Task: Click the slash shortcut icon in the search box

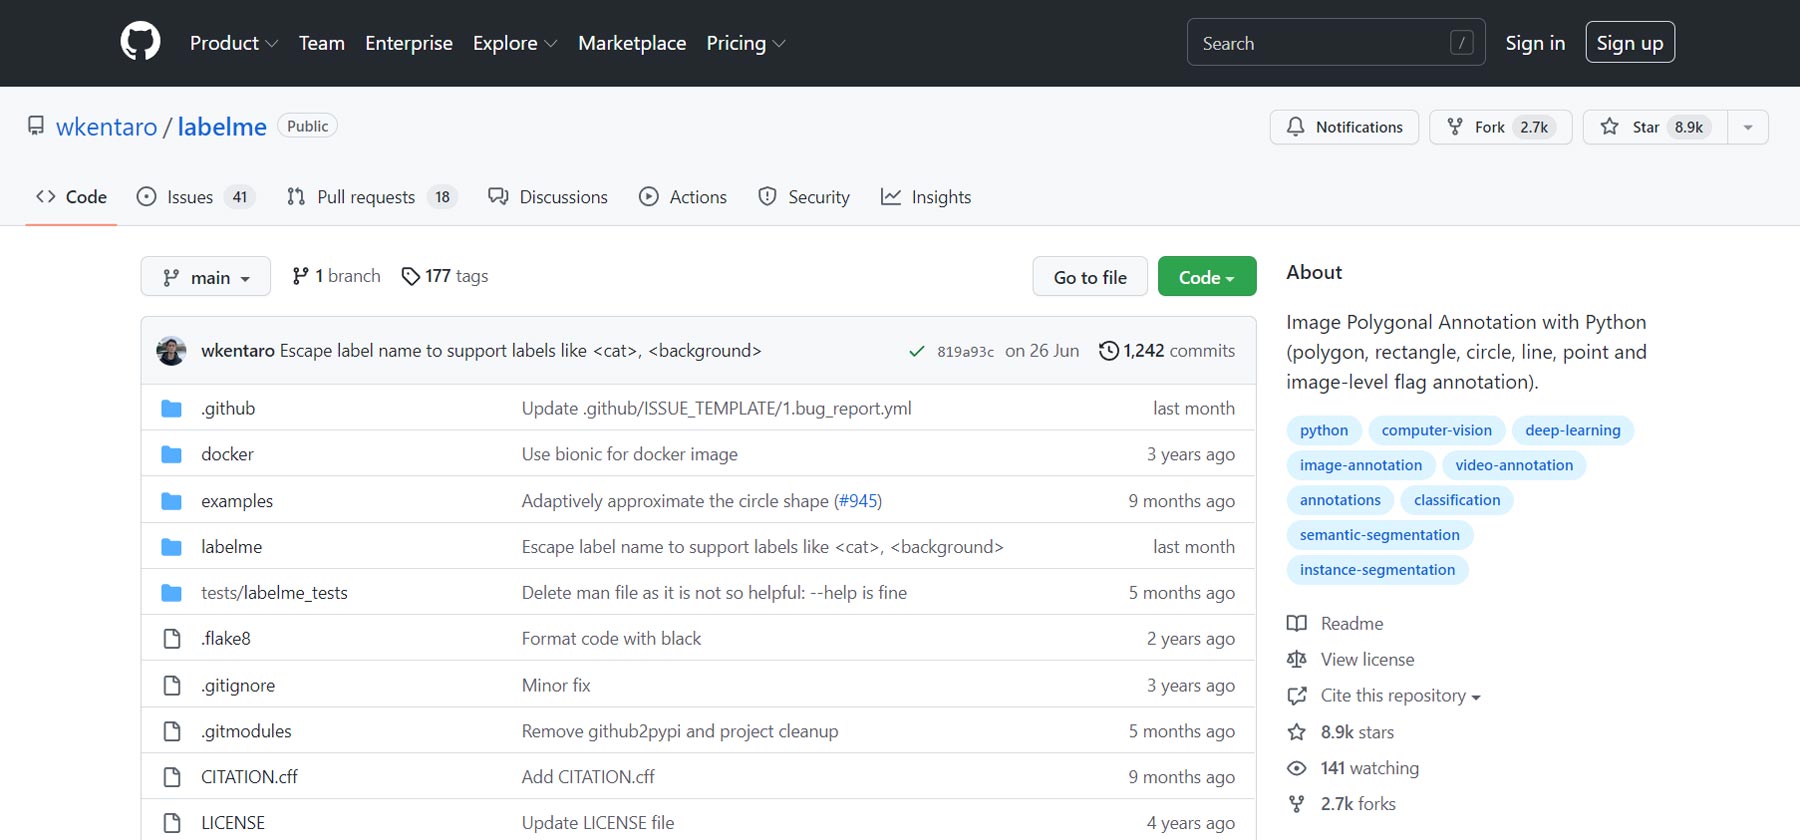Action: pyautogui.click(x=1461, y=43)
